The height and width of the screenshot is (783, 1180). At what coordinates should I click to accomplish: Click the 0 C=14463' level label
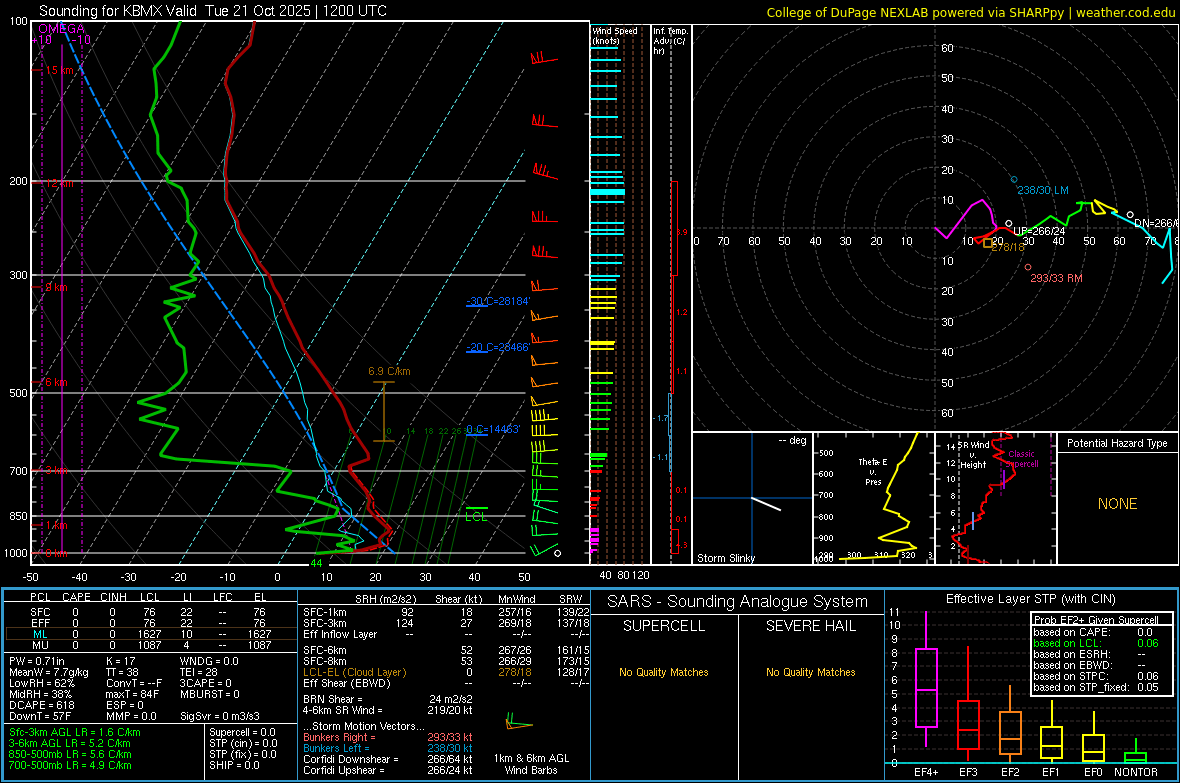point(493,429)
